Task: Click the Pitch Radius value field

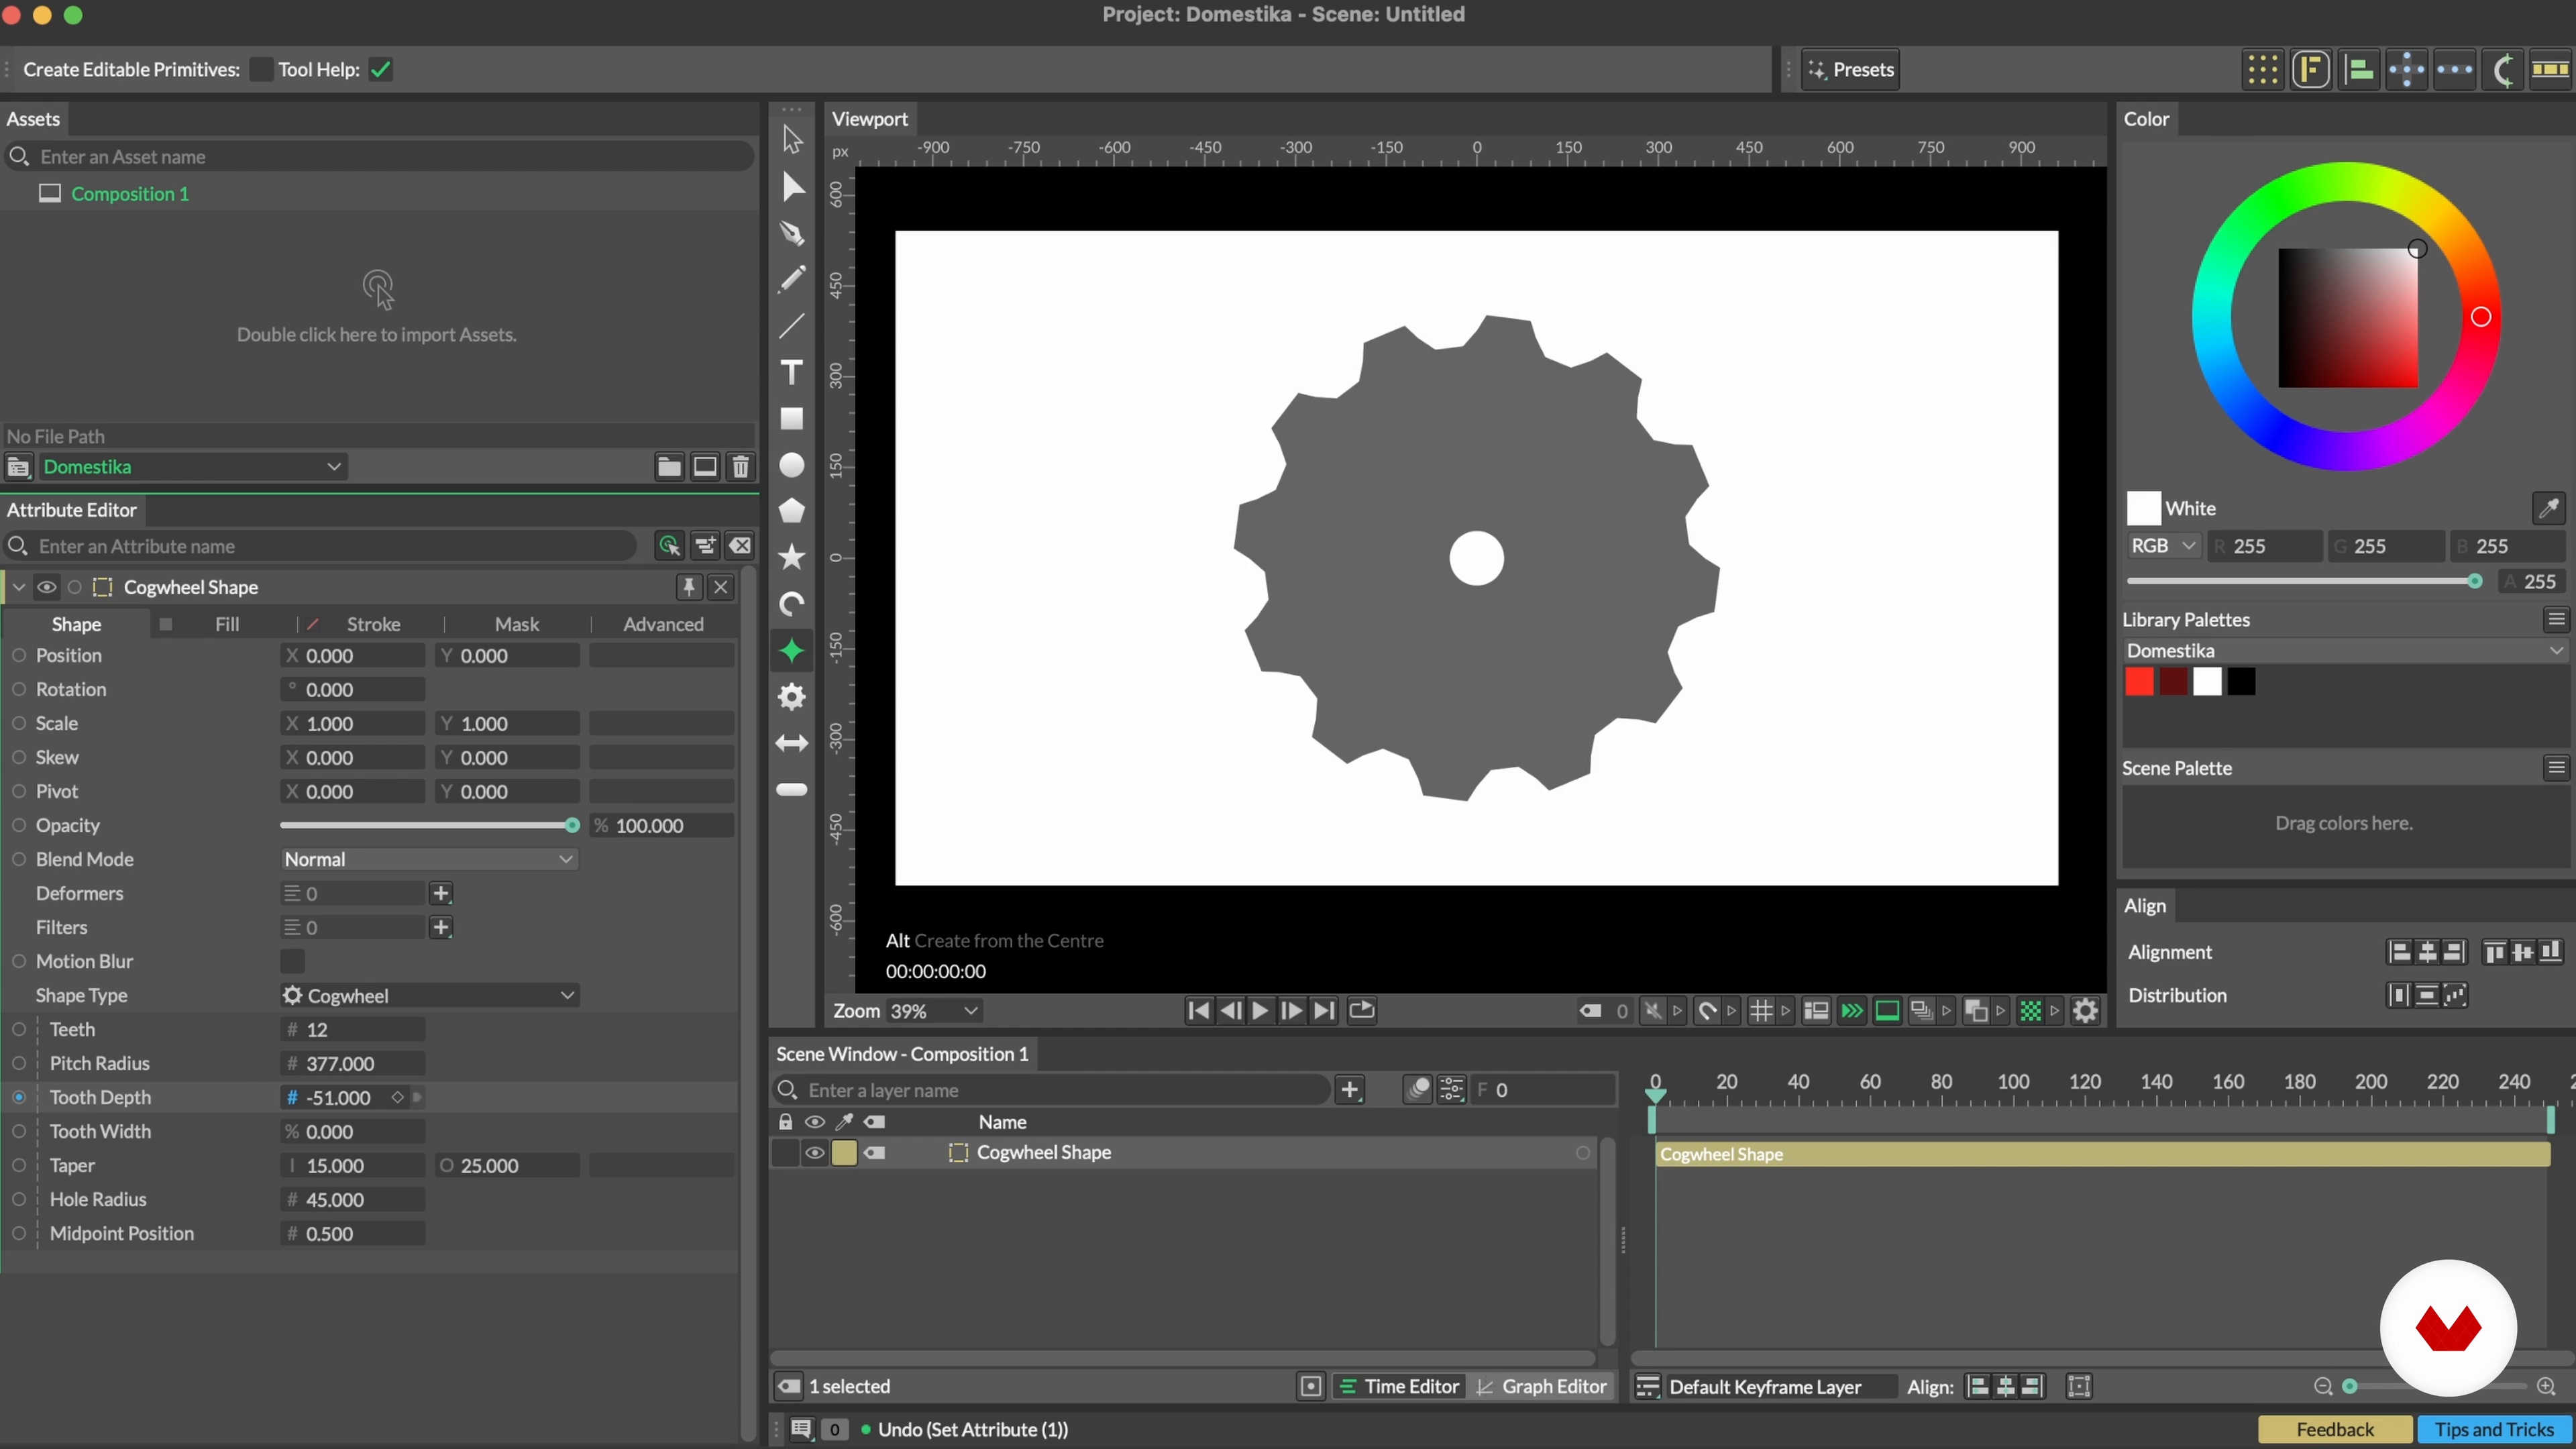Action: point(353,1064)
